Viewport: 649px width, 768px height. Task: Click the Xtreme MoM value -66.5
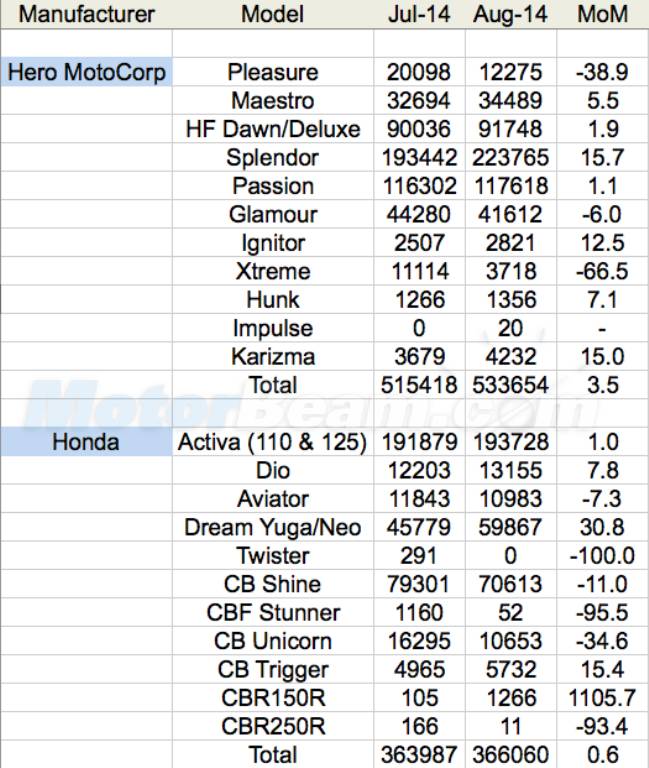click(x=603, y=271)
